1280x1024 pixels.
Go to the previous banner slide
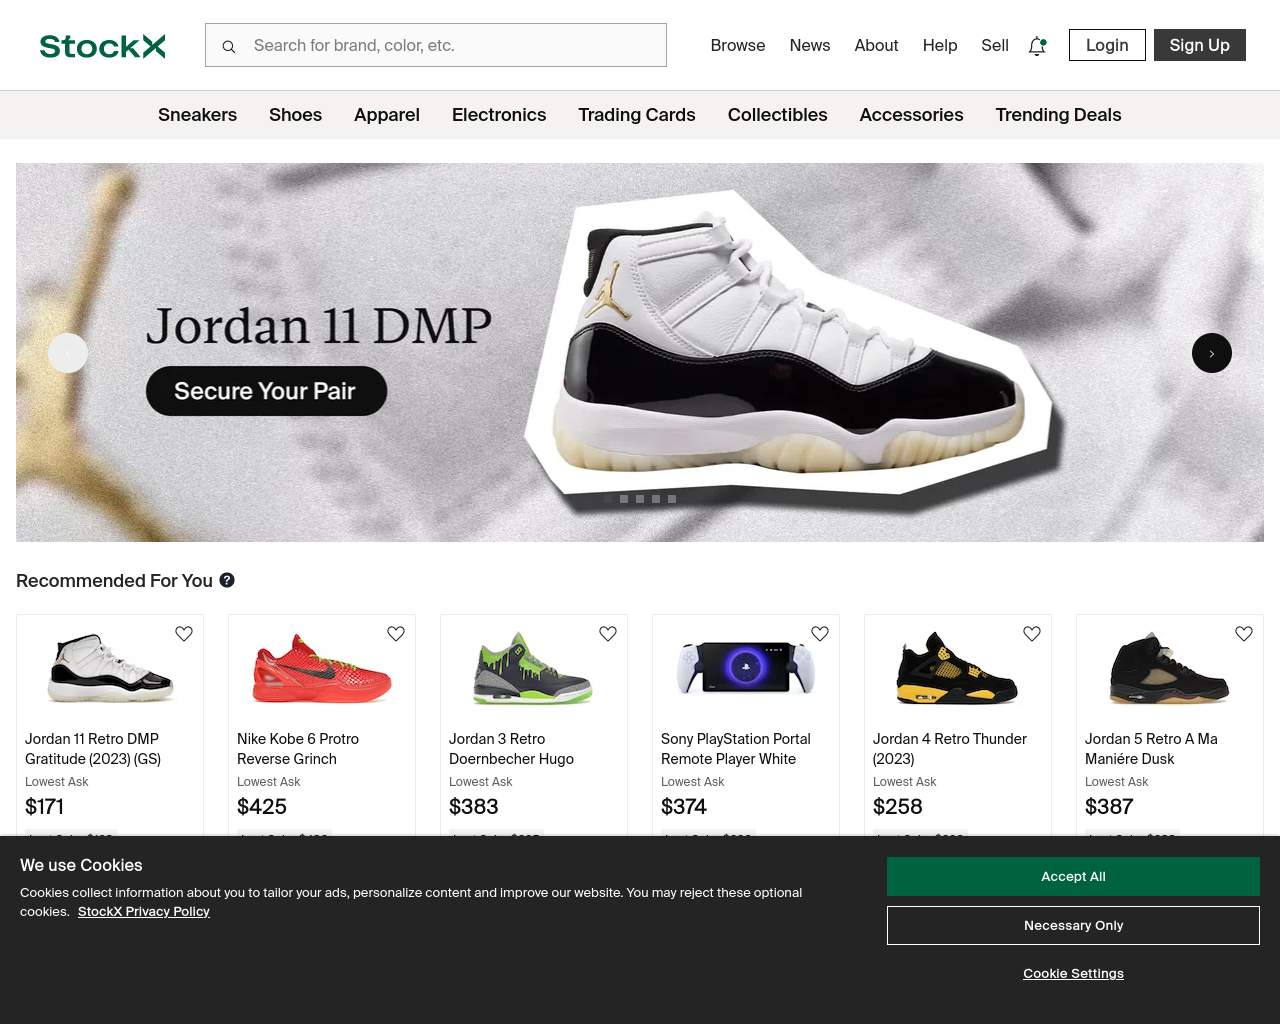pos(68,353)
